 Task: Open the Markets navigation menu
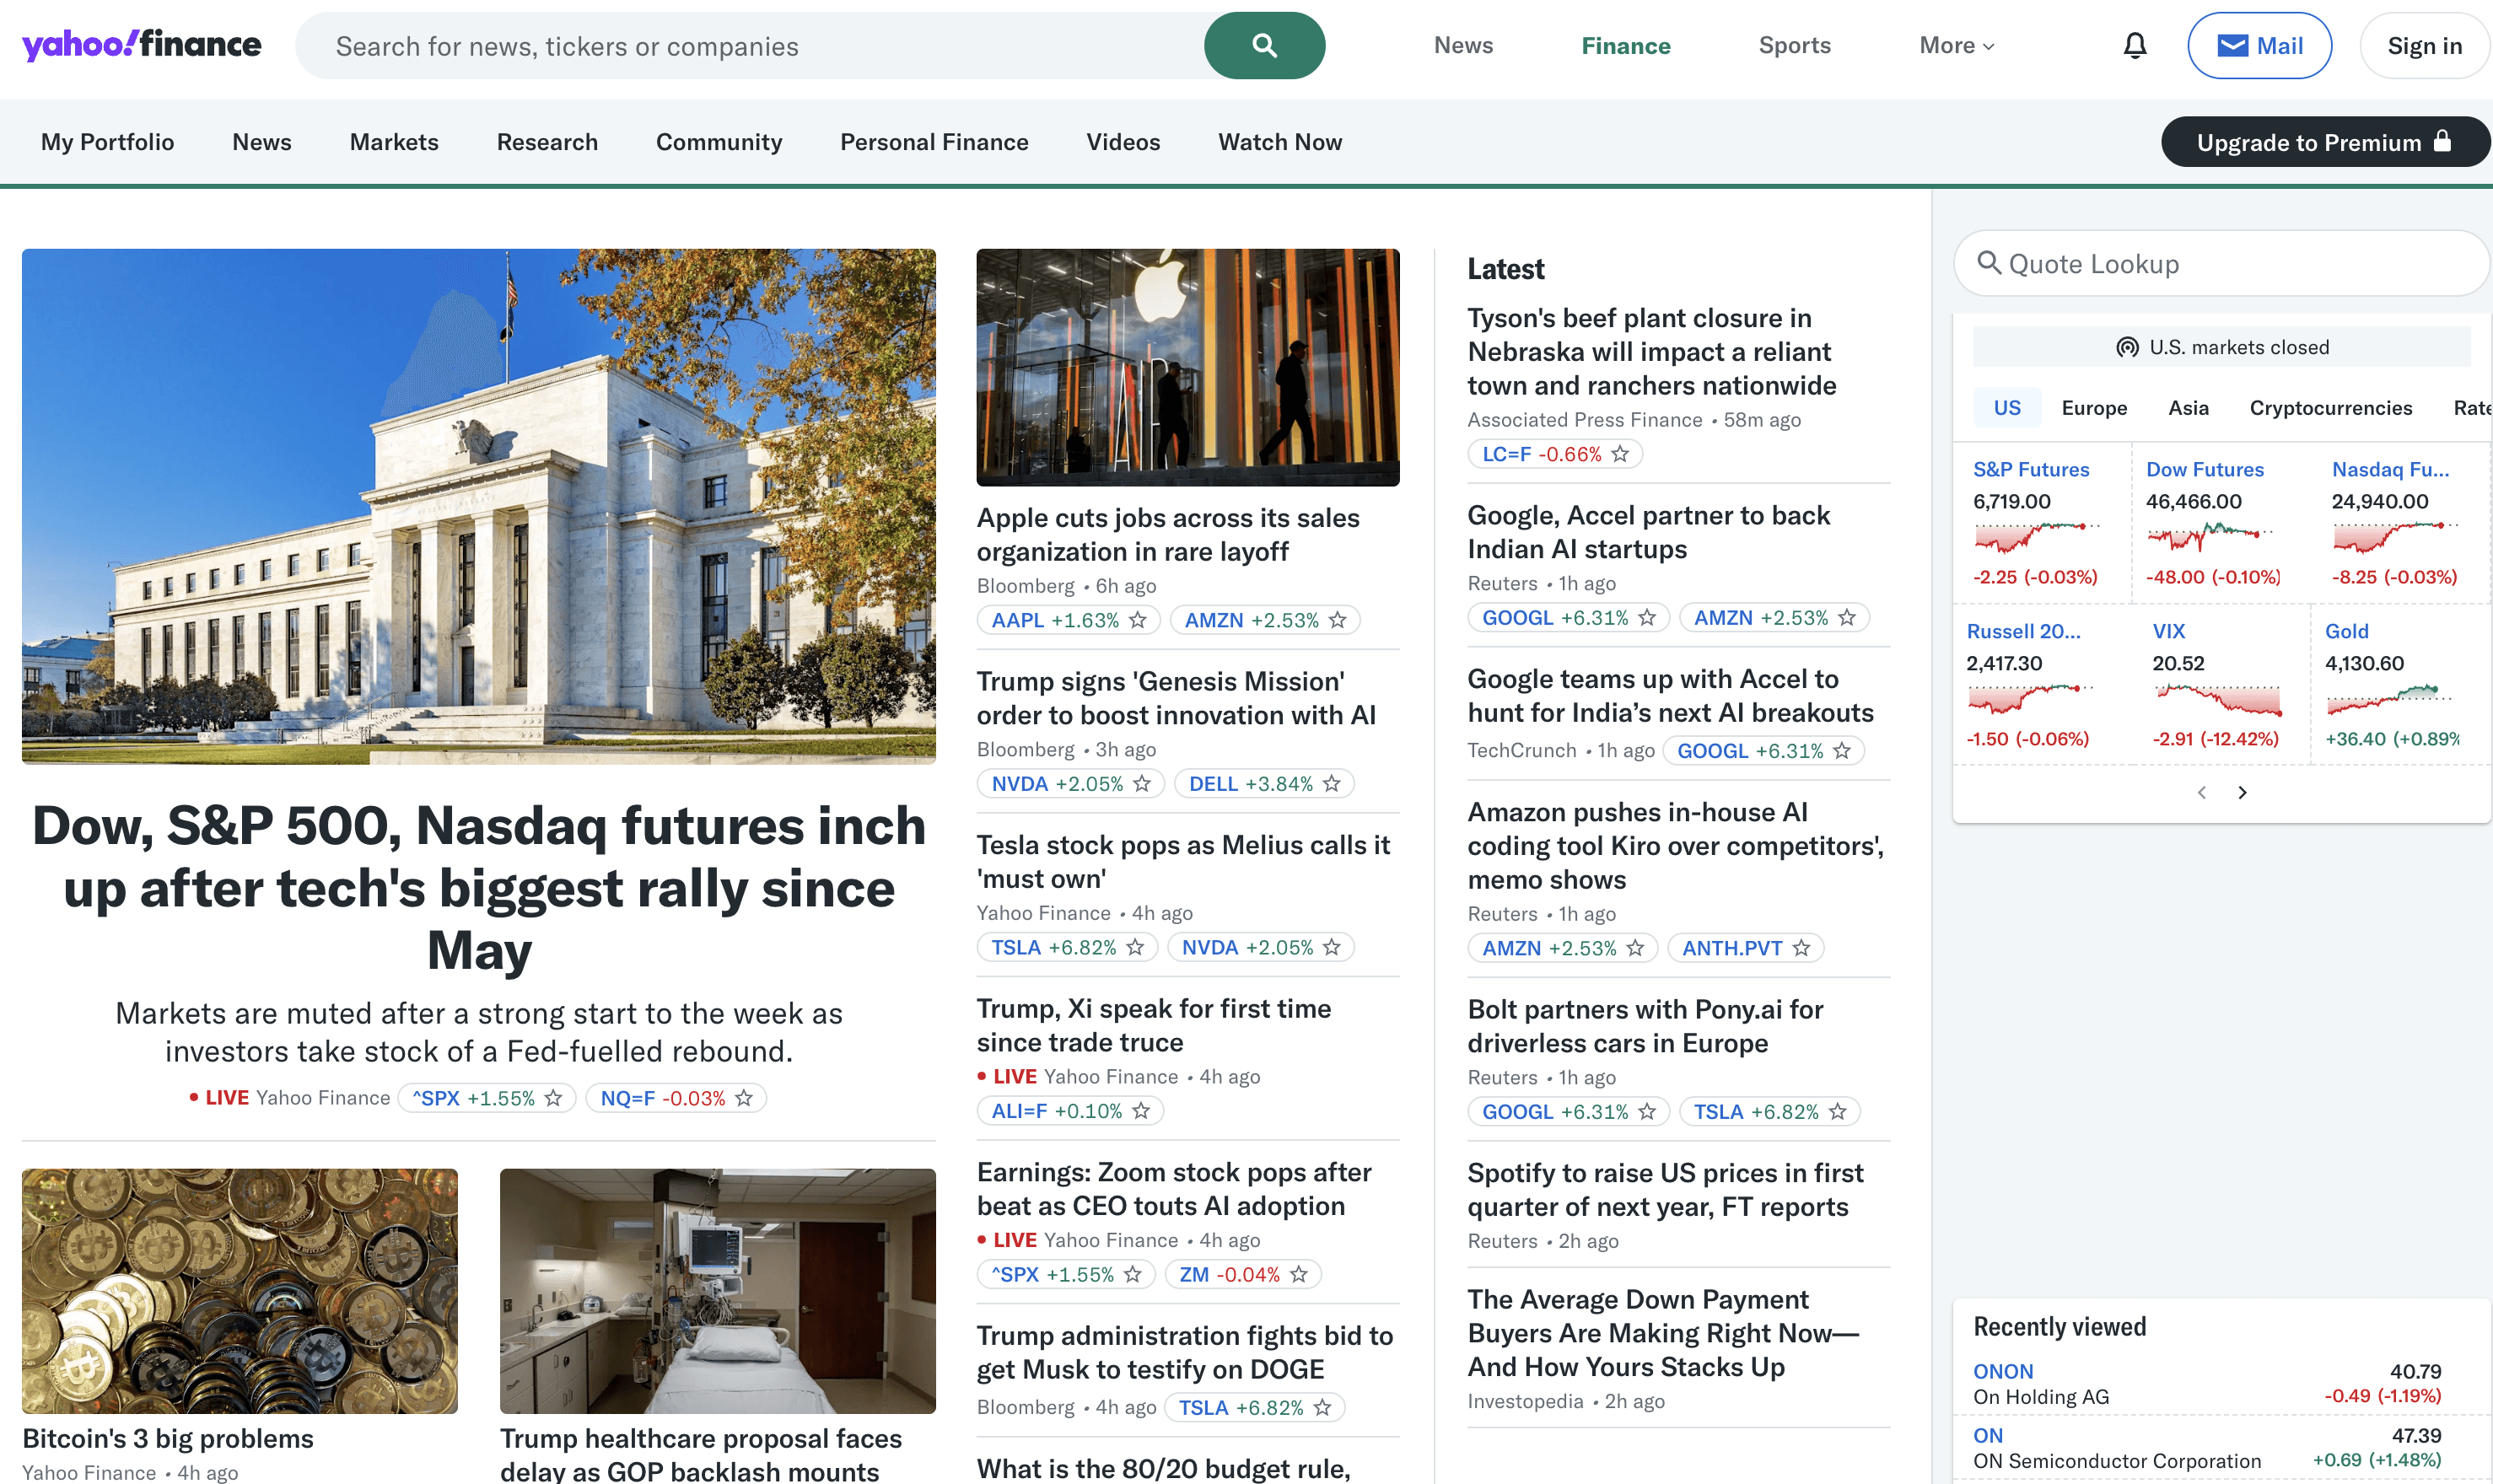(394, 142)
